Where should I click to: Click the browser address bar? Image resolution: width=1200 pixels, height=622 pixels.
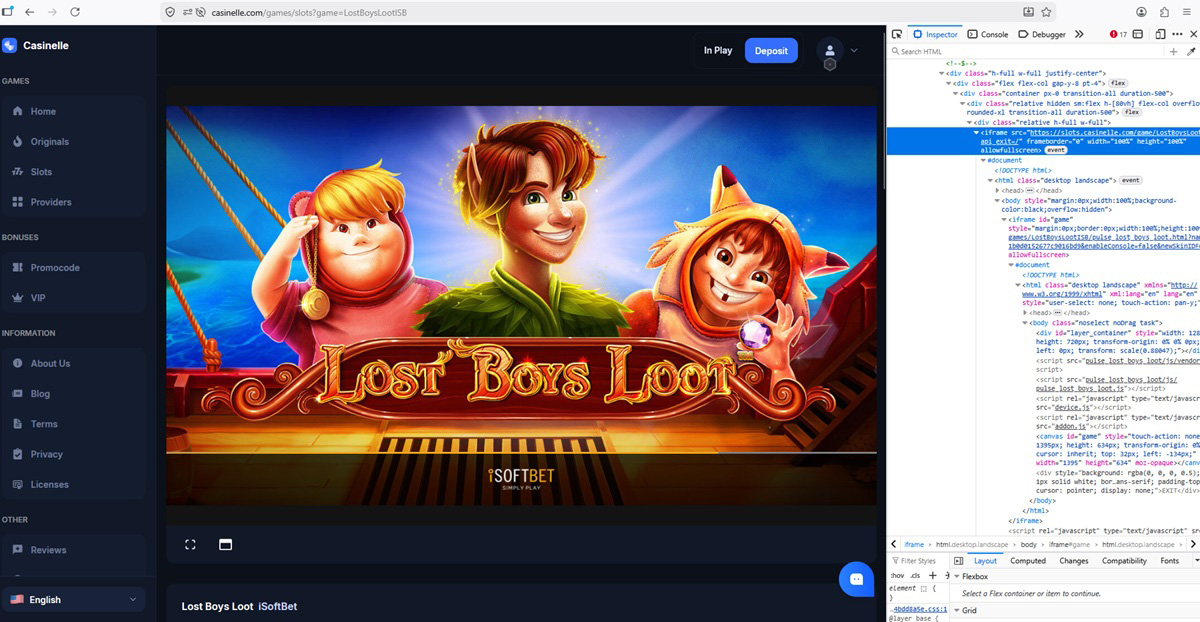coord(590,12)
